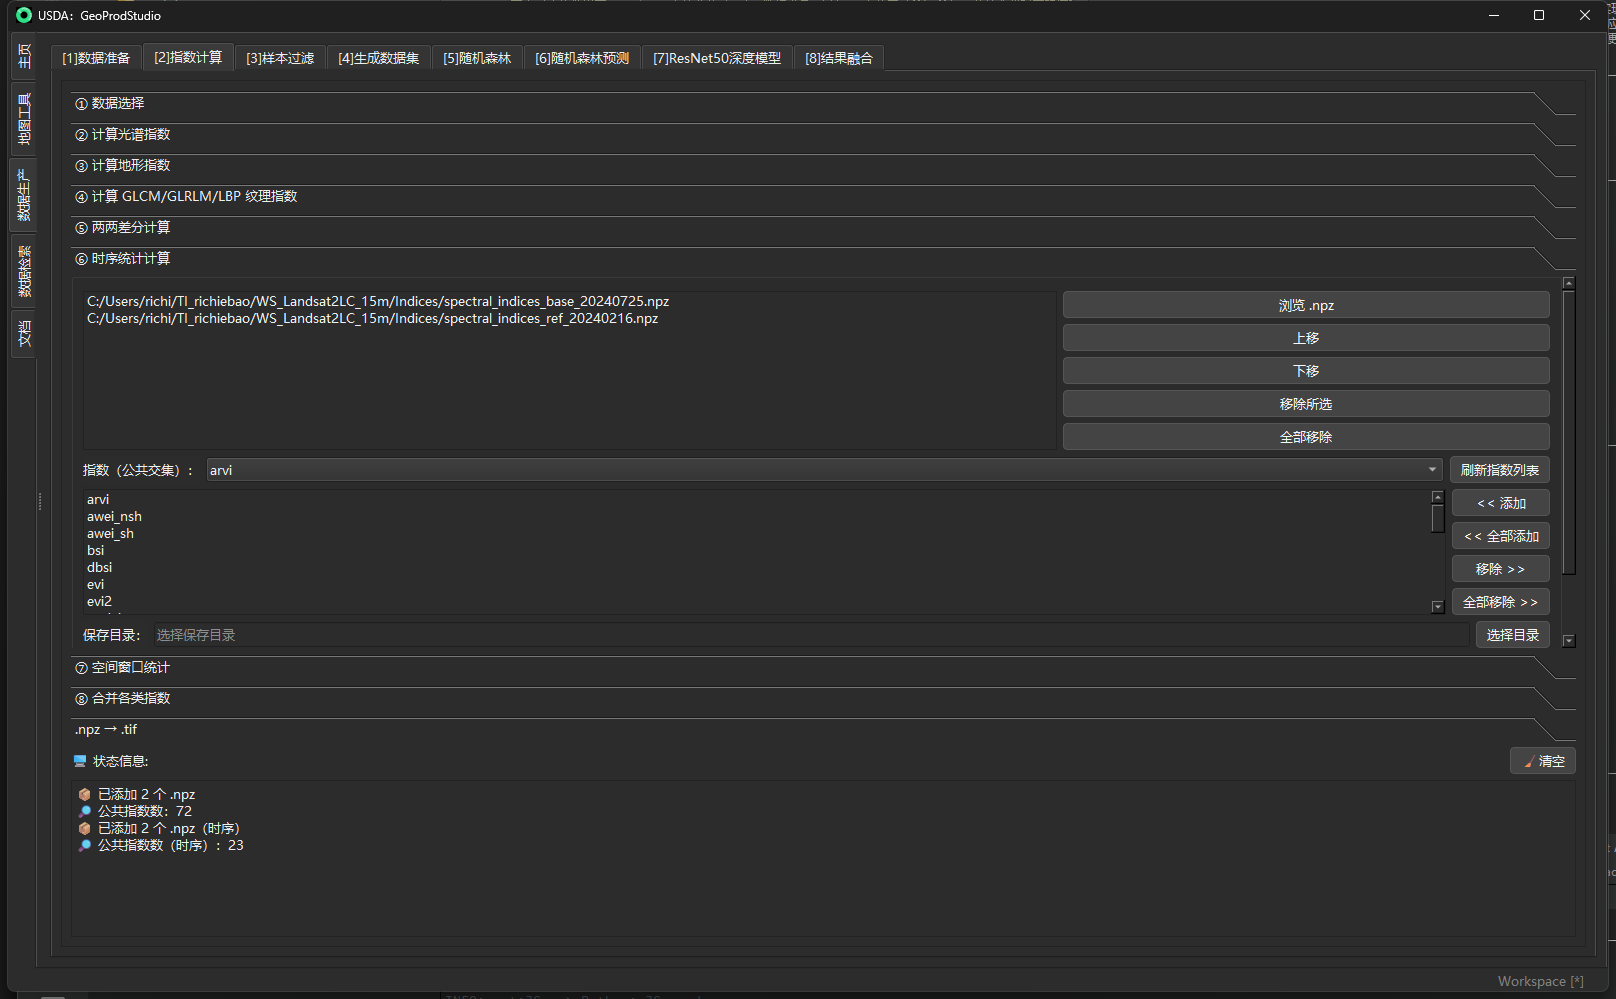Open the [7]ResNet50深度模型 tab
Image resolution: width=1616 pixels, height=999 pixels.
(x=717, y=59)
